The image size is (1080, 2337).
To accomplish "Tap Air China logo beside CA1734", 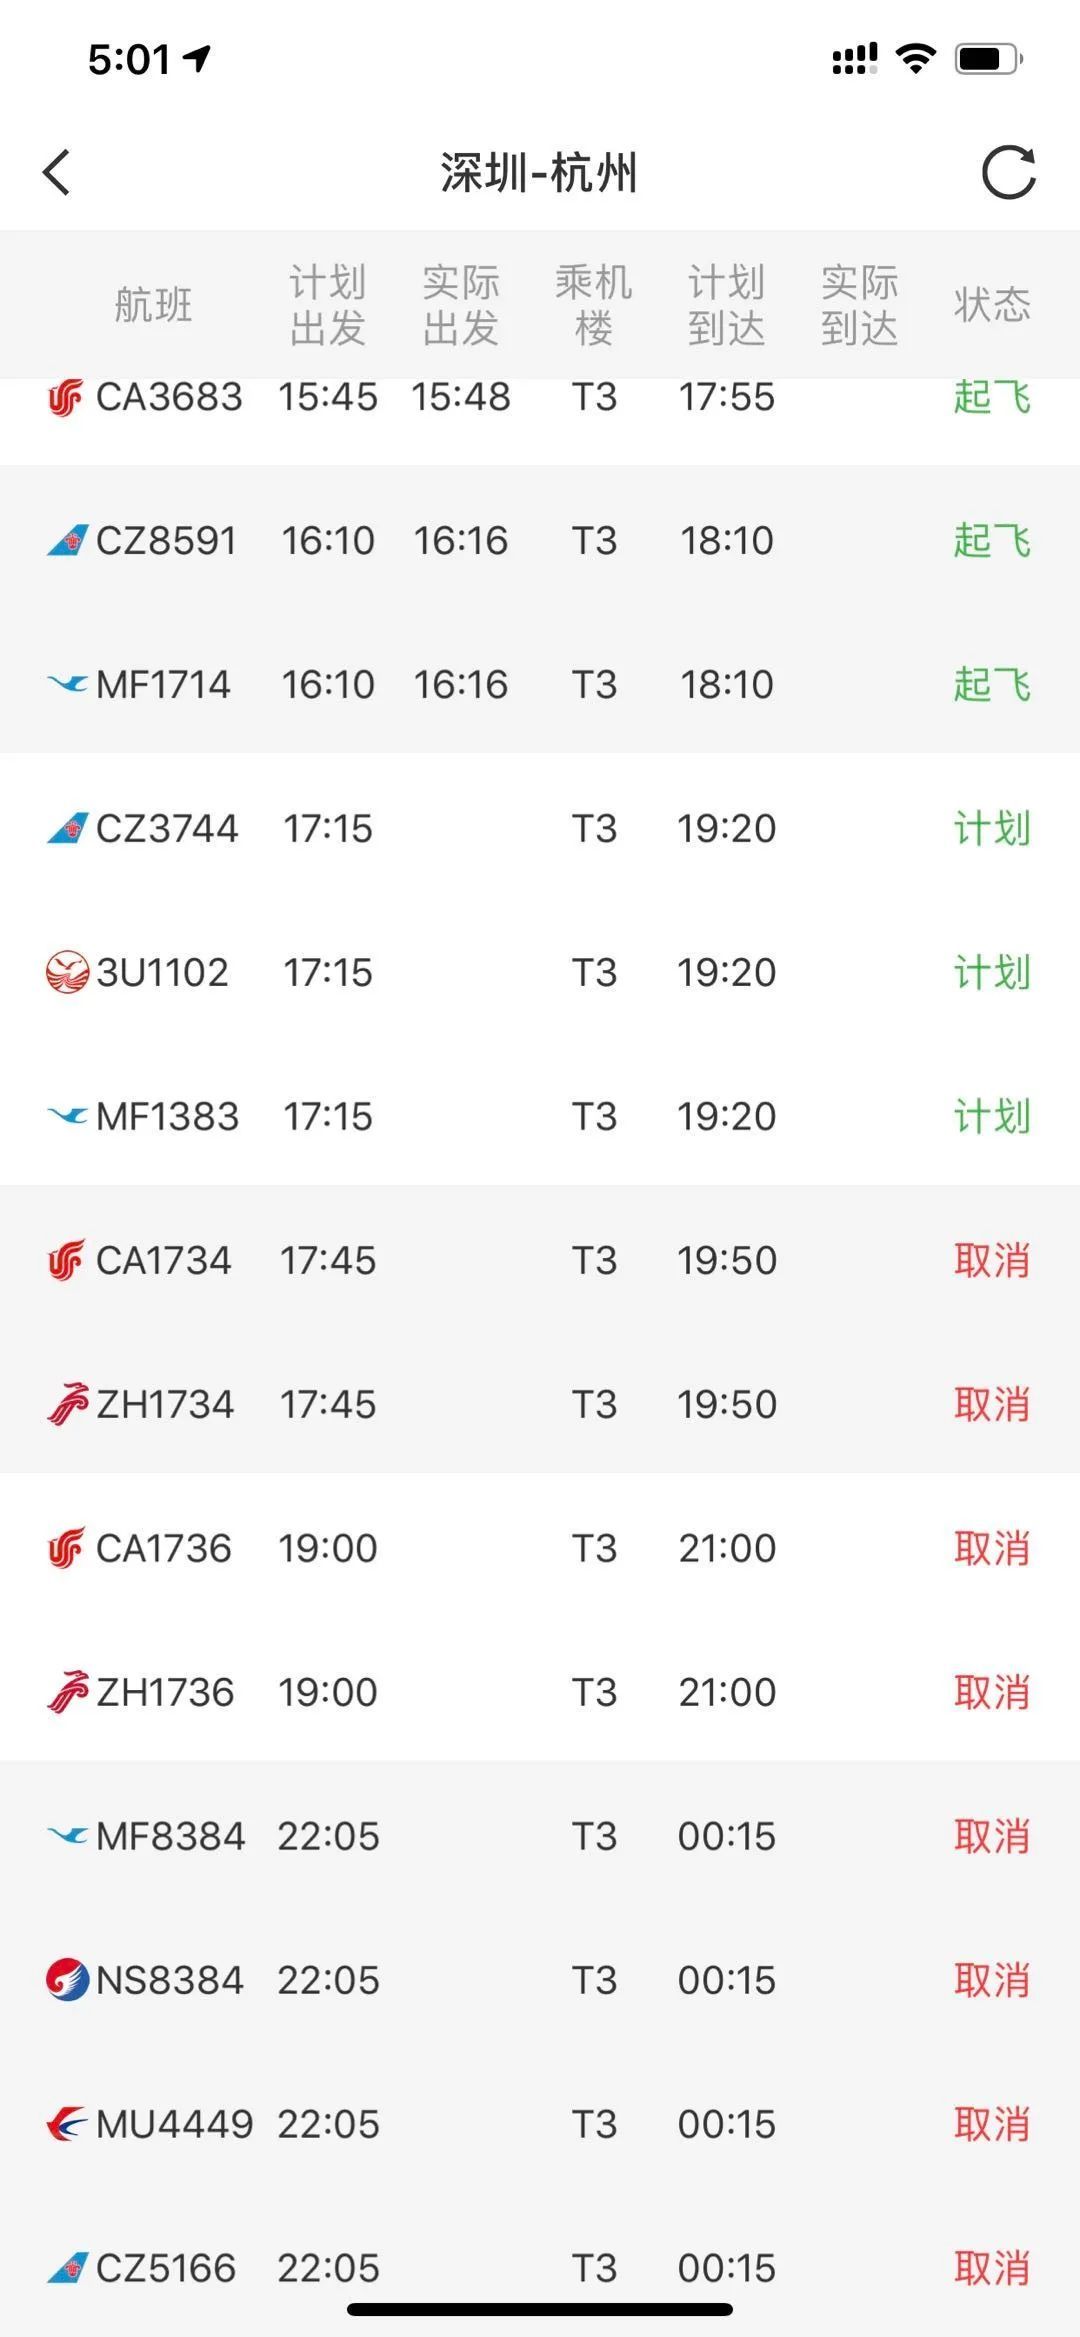I will (x=66, y=1260).
